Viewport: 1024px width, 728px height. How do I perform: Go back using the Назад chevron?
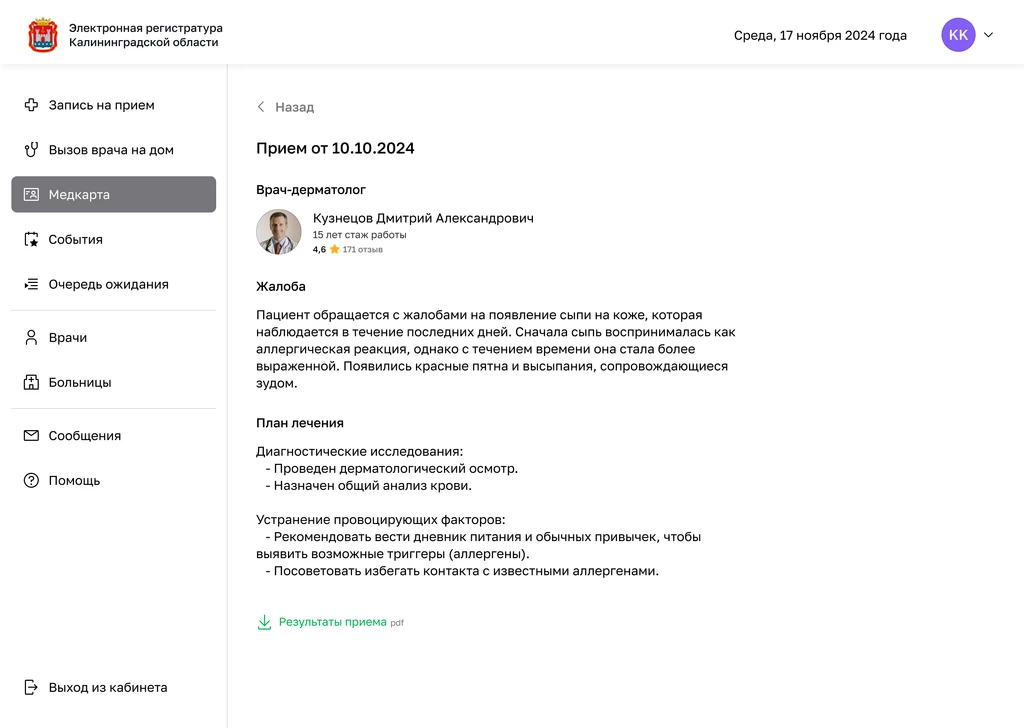tap(262, 107)
